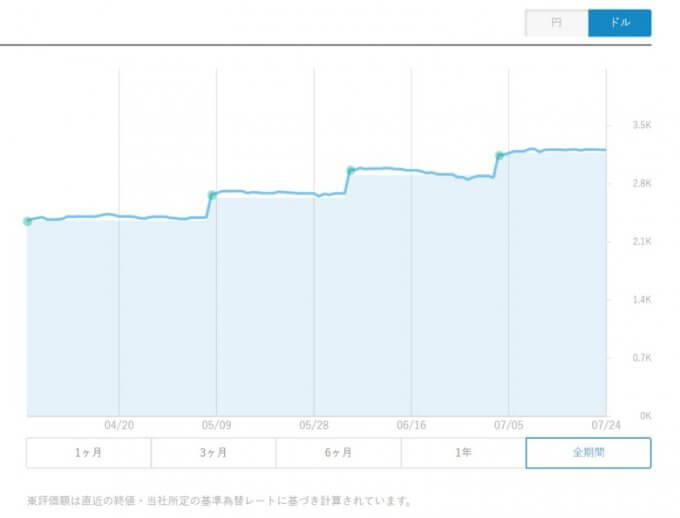
Task: Click the 3.5K value axis label
Action: (642, 125)
